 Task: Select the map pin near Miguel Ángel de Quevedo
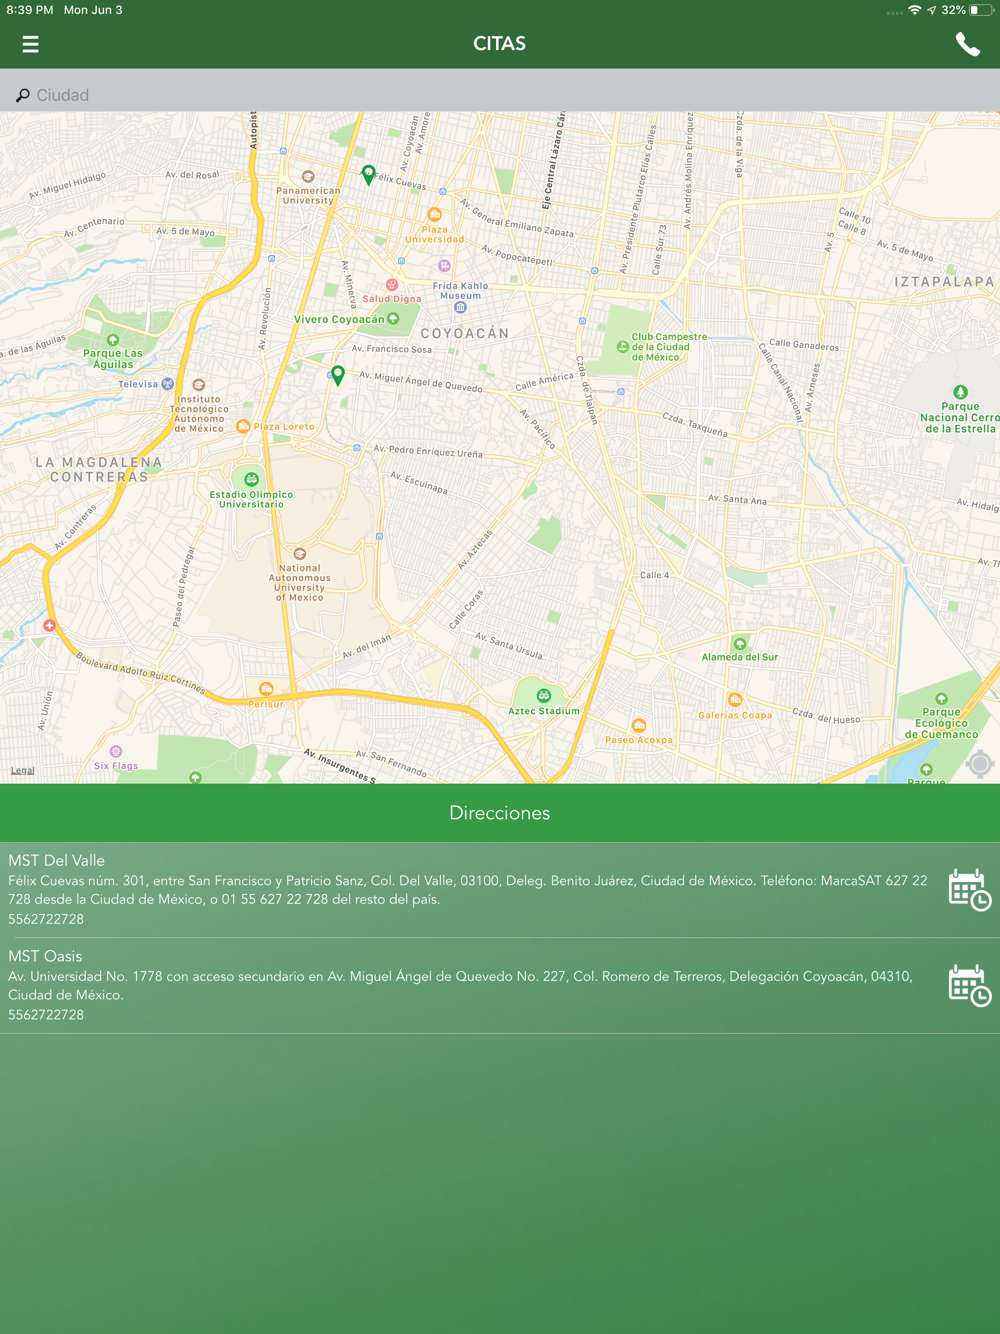[x=338, y=374]
